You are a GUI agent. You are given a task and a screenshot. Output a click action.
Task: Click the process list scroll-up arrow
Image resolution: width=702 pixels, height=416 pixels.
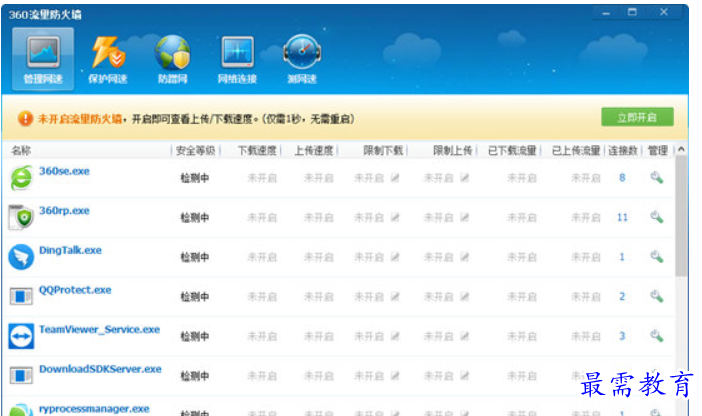681,150
